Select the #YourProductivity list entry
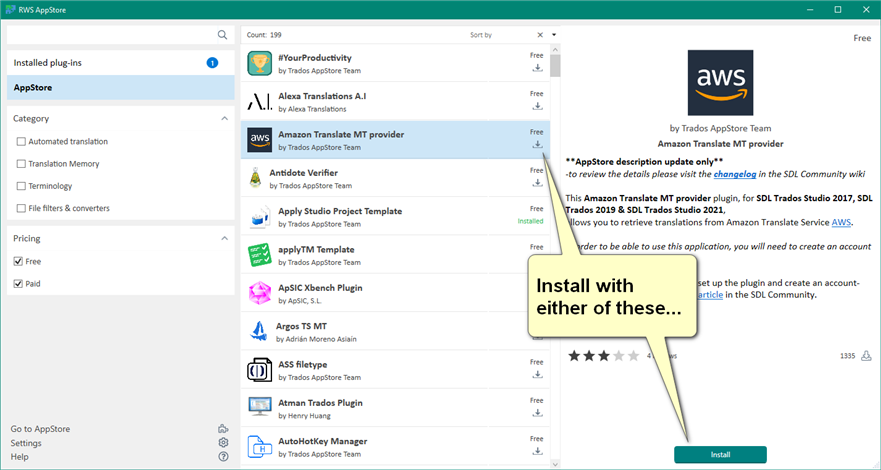This screenshot has width=881, height=470. click(x=396, y=63)
